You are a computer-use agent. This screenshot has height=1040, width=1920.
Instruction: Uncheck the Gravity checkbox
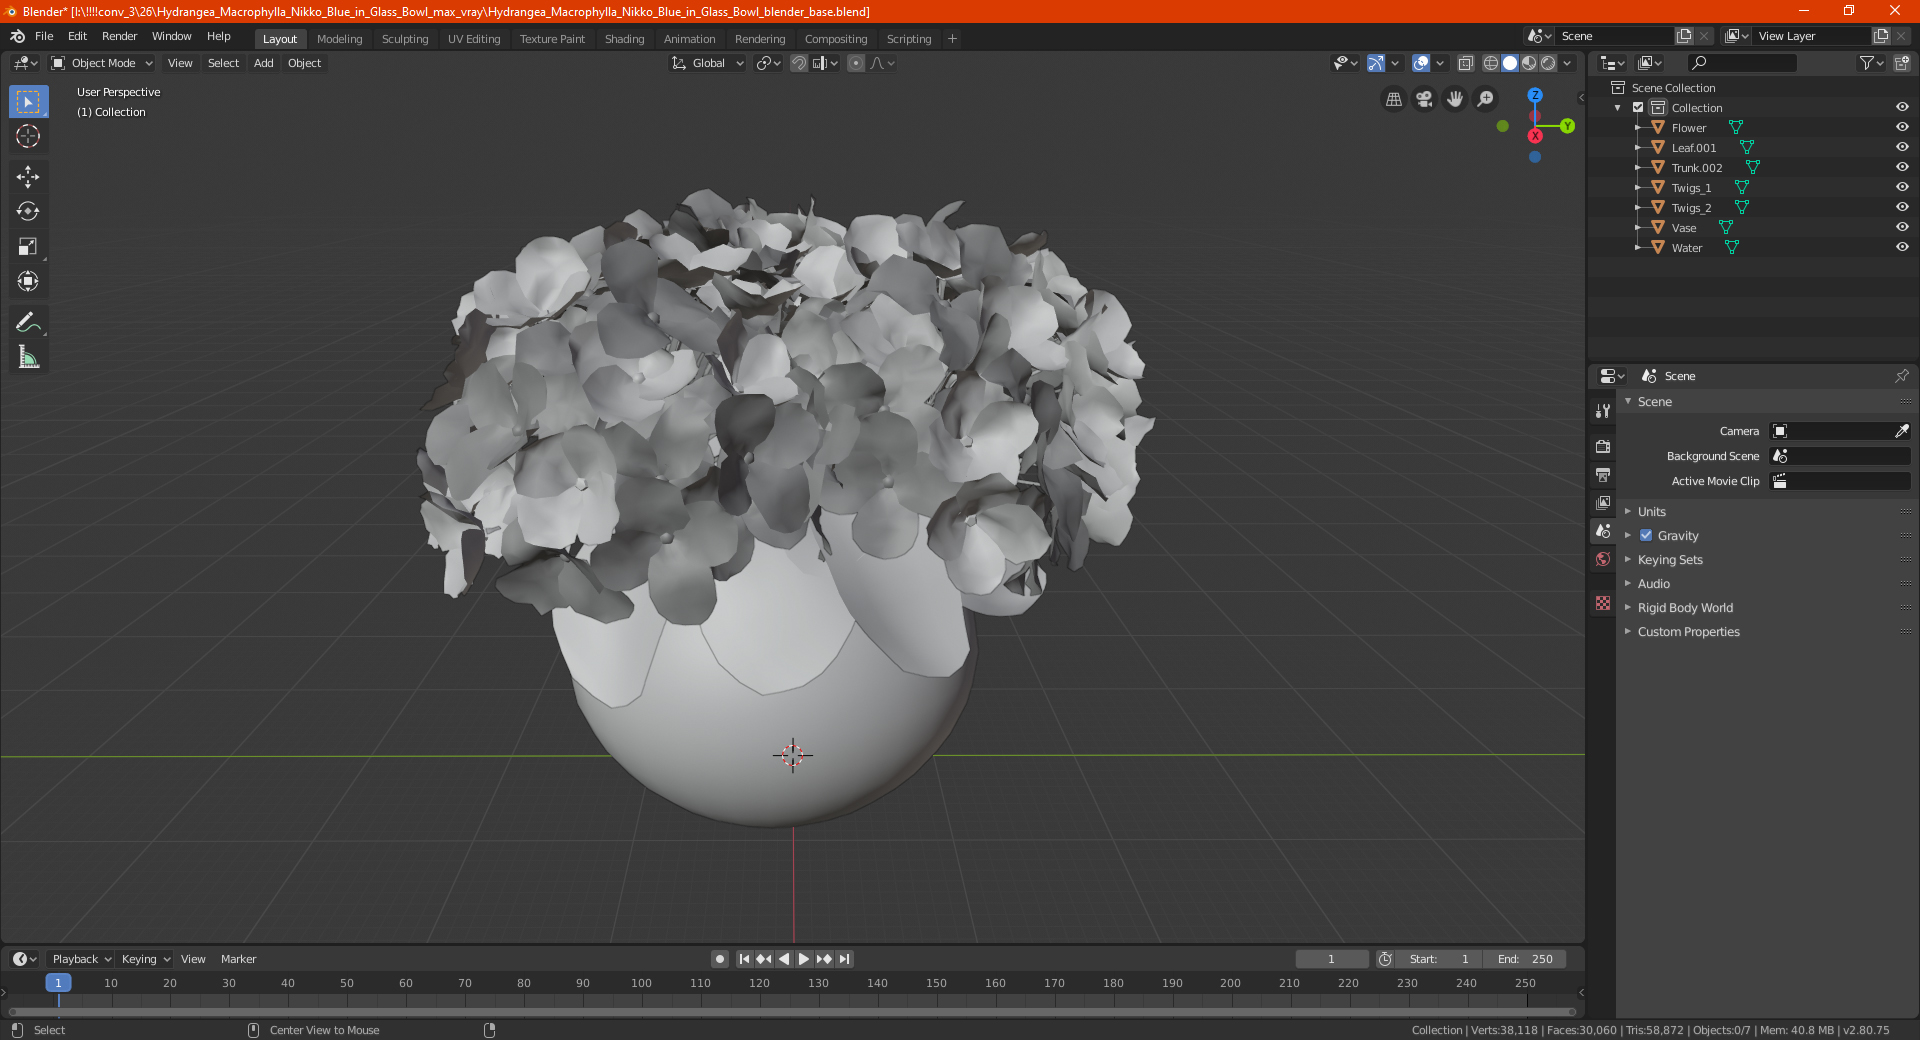pyautogui.click(x=1646, y=535)
